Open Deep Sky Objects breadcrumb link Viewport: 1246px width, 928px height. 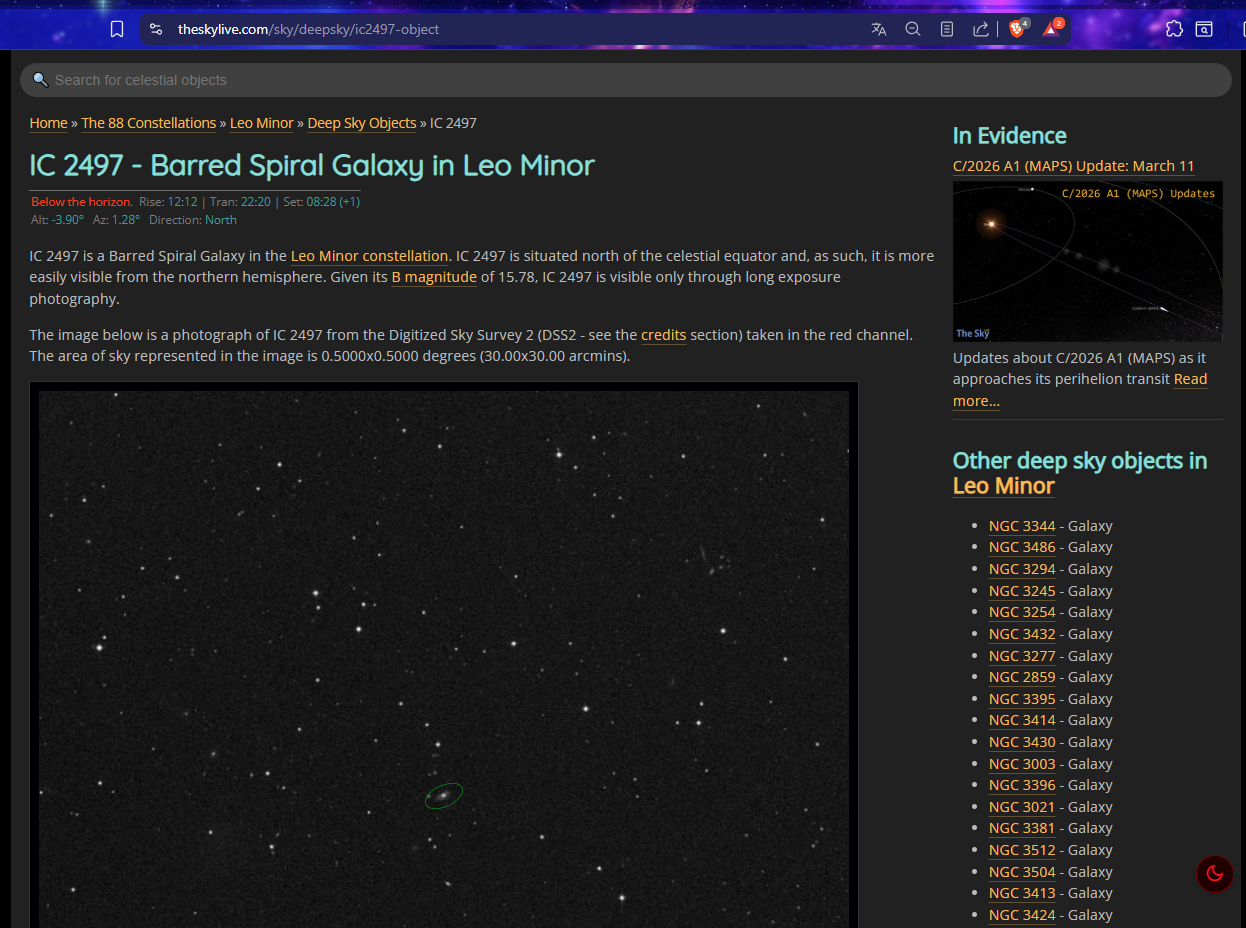pyautogui.click(x=362, y=123)
